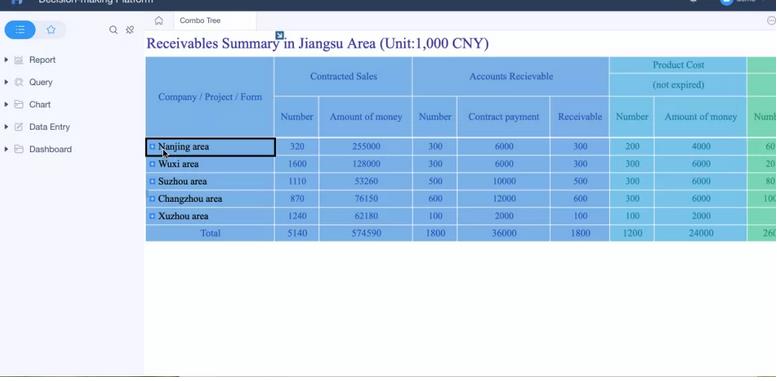Open the Chart sidebar item
The height and width of the screenshot is (381, 777).
[40, 105]
